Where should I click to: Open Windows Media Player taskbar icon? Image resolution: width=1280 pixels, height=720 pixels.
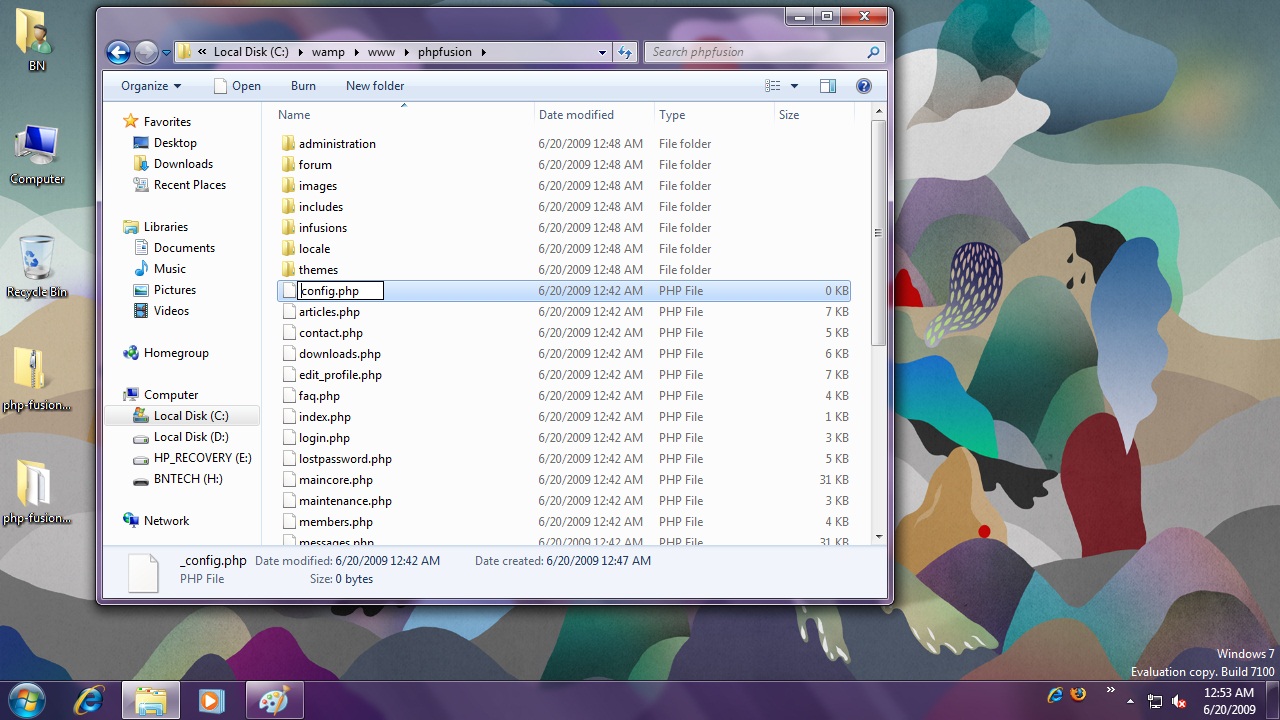(211, 701)
